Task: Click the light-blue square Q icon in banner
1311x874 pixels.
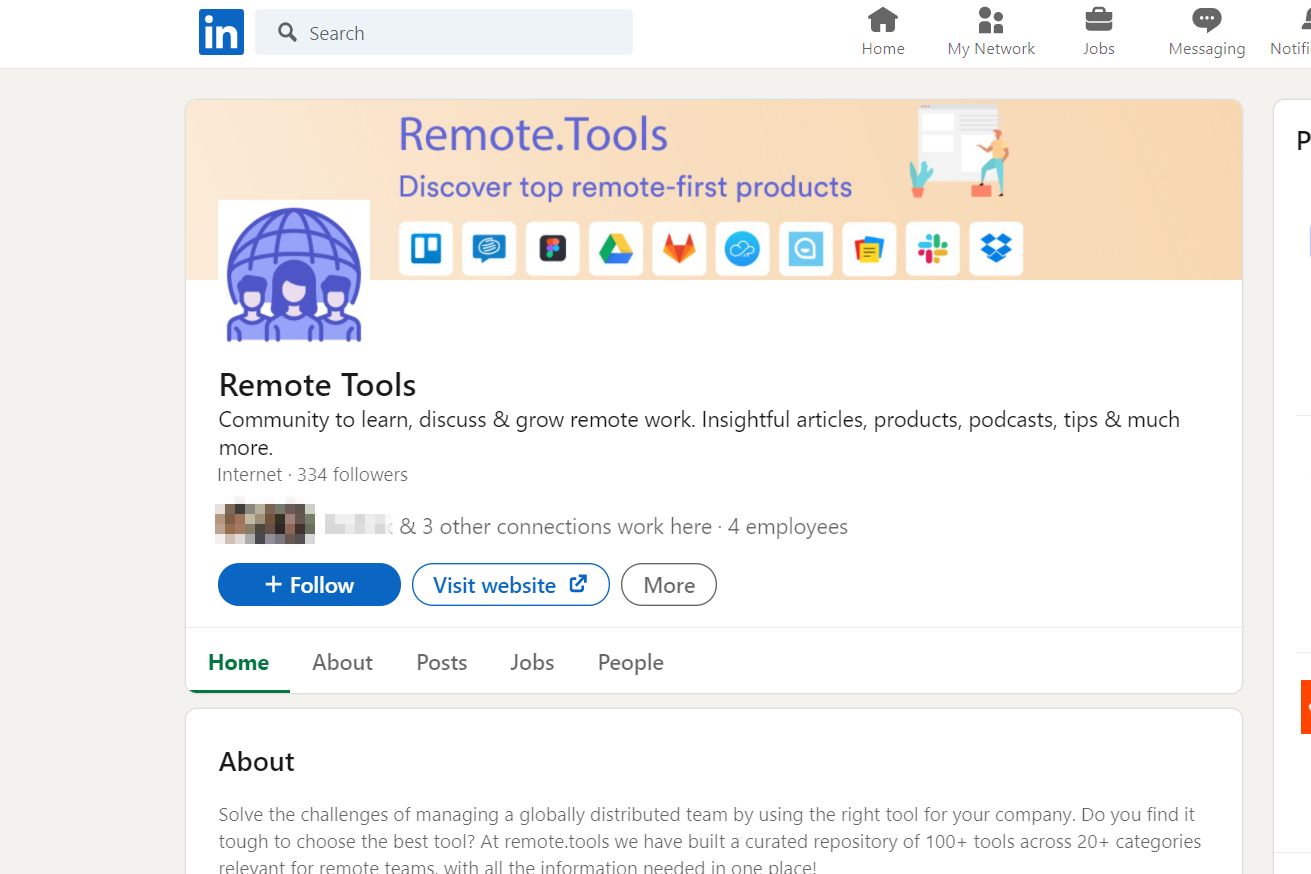Action: pos(806,249)
